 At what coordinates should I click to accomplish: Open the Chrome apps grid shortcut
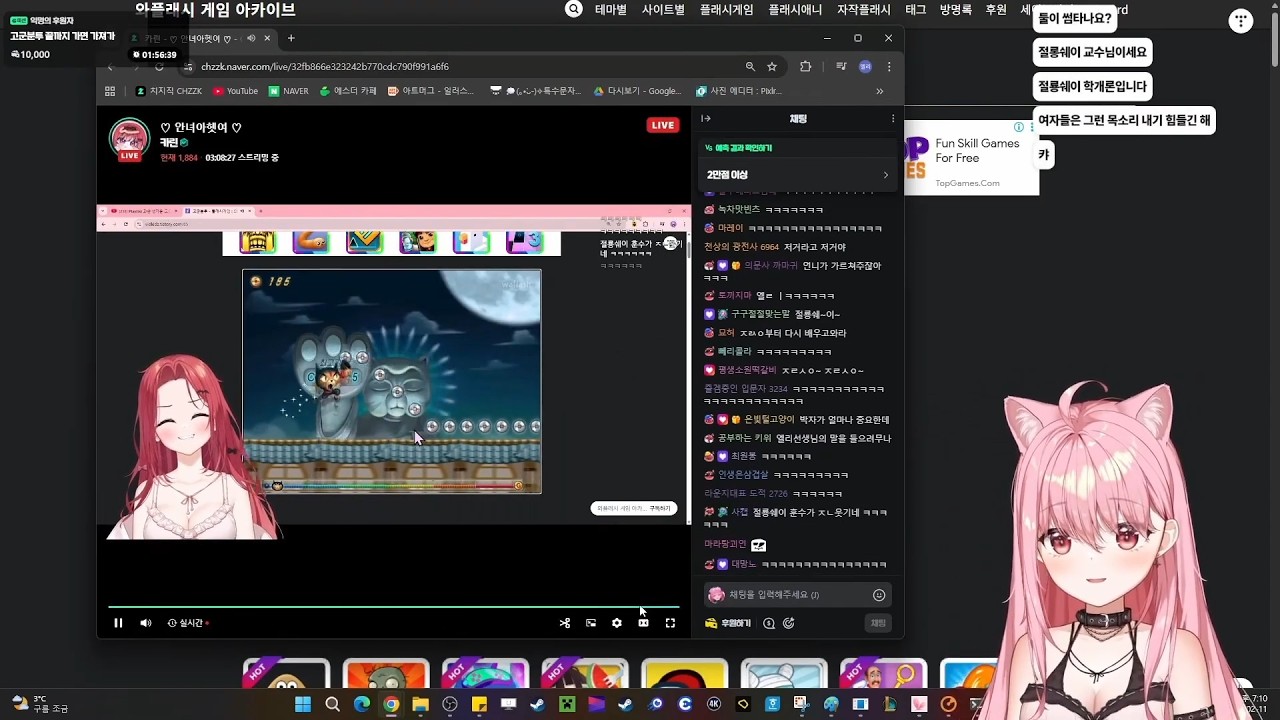tap(110, 91)
